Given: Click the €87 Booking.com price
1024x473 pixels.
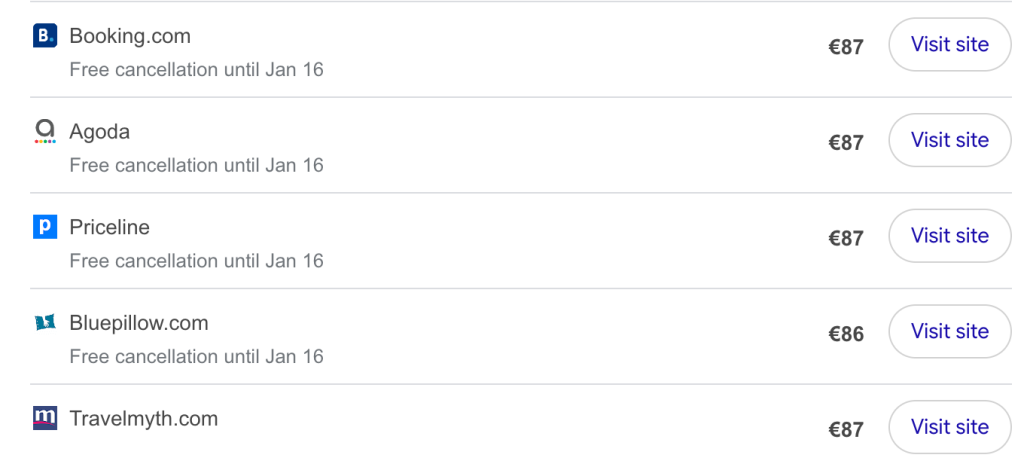Looking at the screenshot, I should [846, 47].
